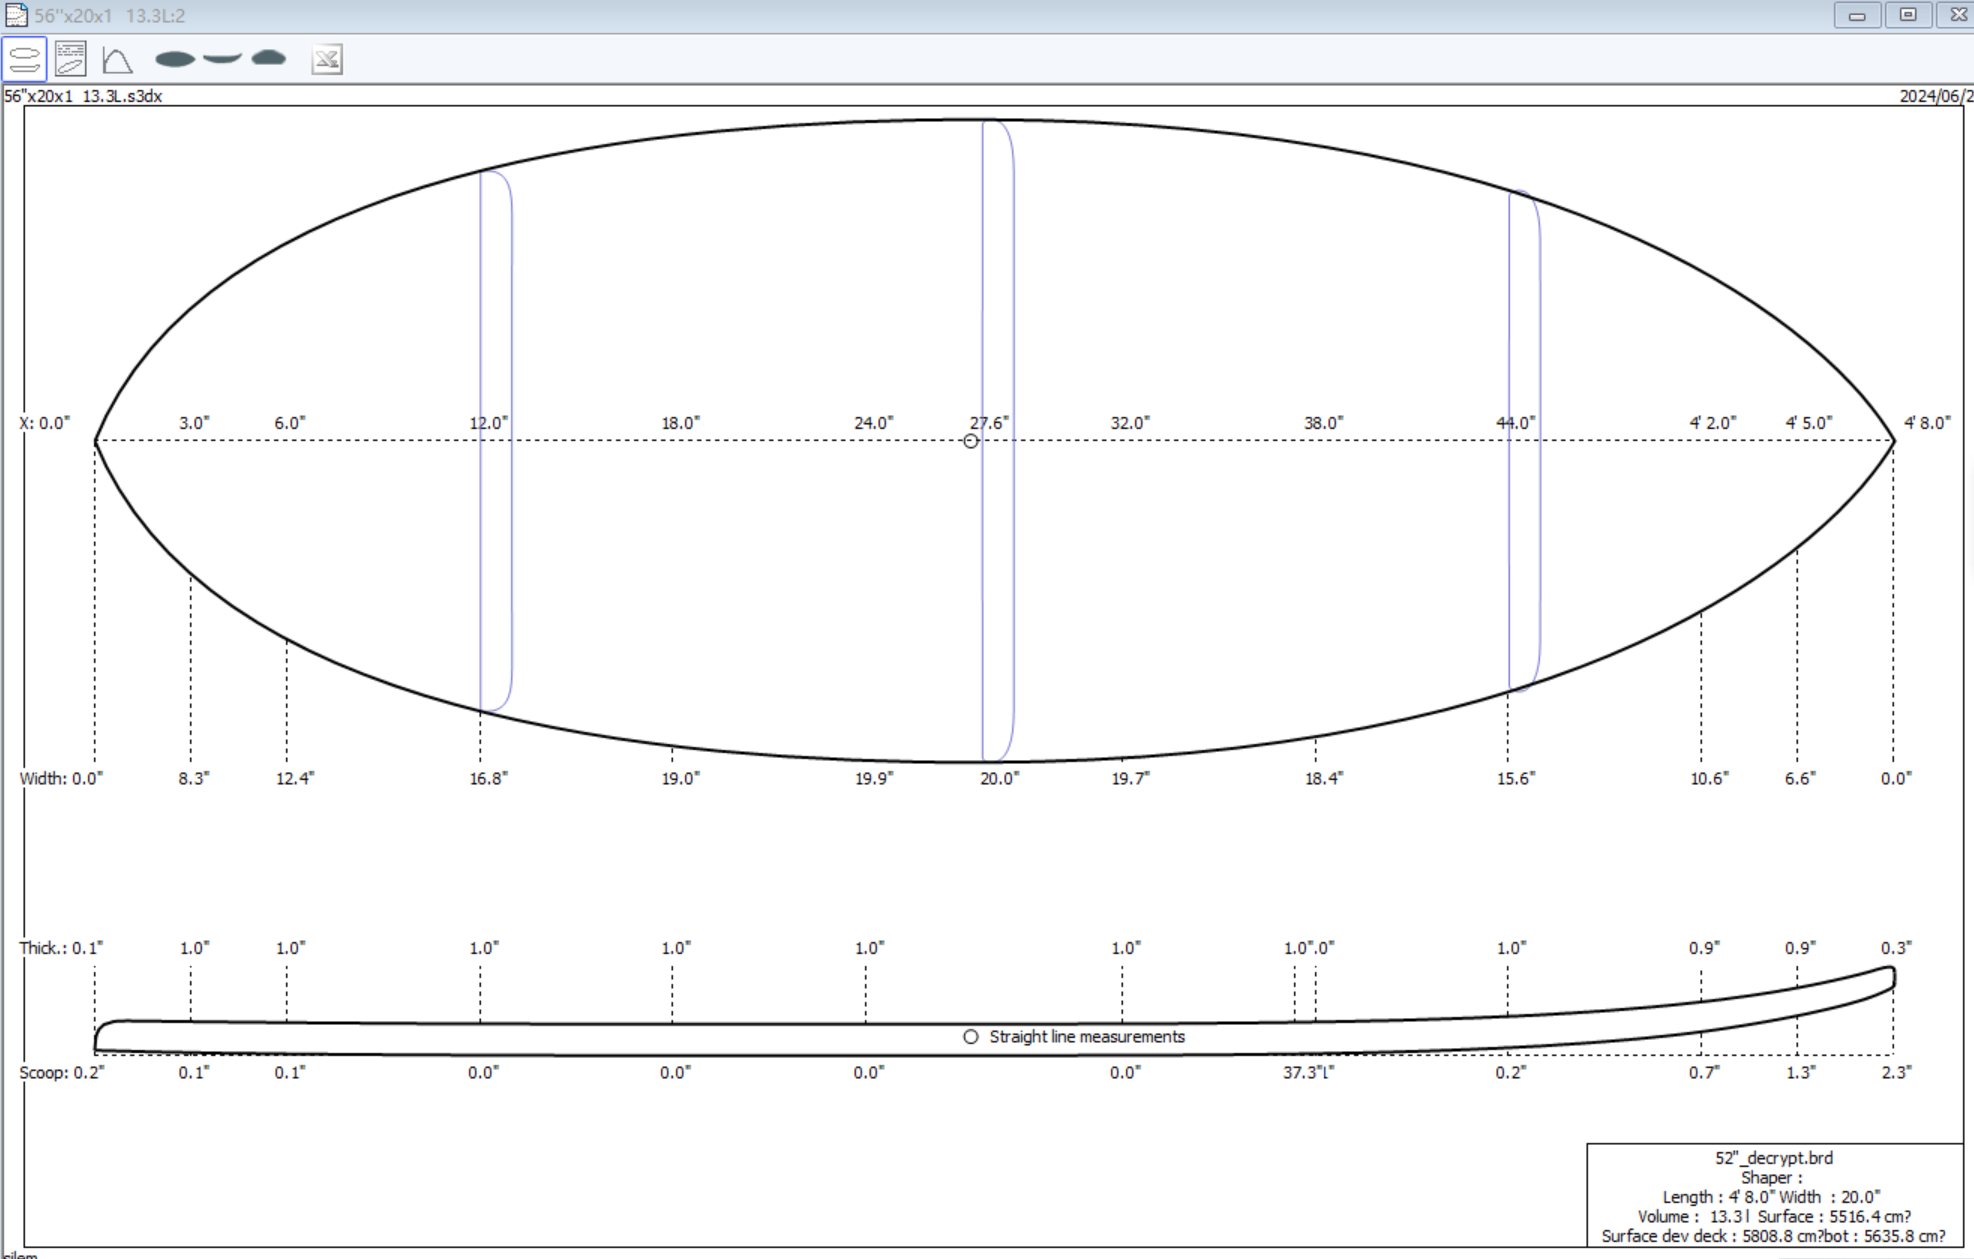Minimize the document window
Screen dimensions: 1974x1259
[x=1857, y=15]
